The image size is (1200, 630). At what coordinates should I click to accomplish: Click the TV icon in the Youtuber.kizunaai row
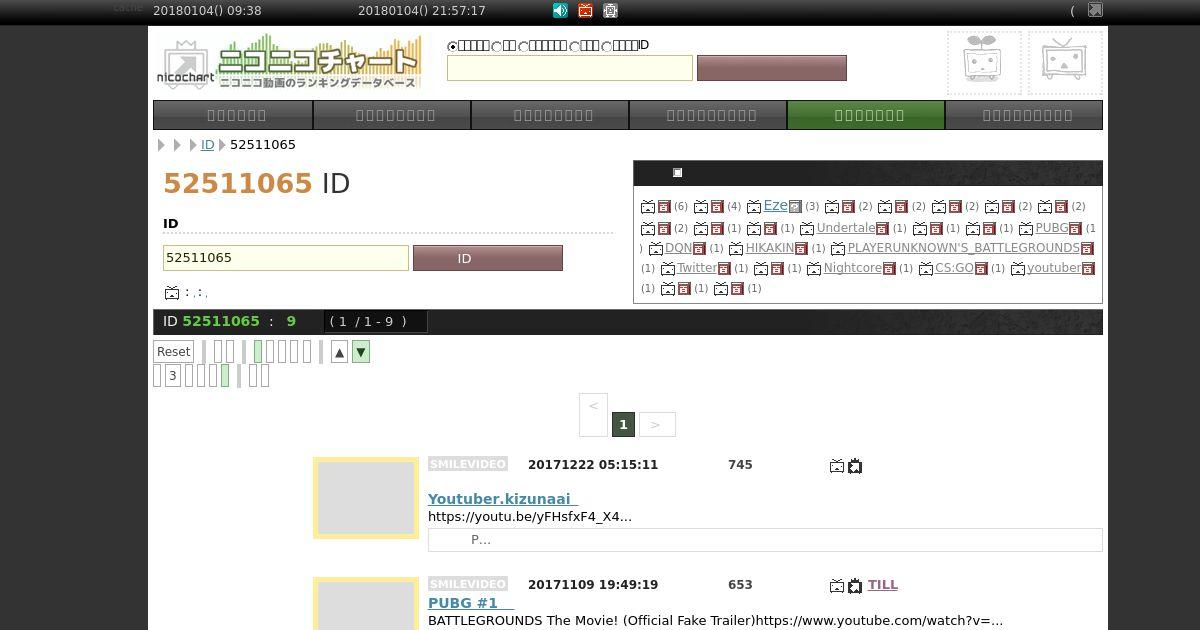[837, 466]
